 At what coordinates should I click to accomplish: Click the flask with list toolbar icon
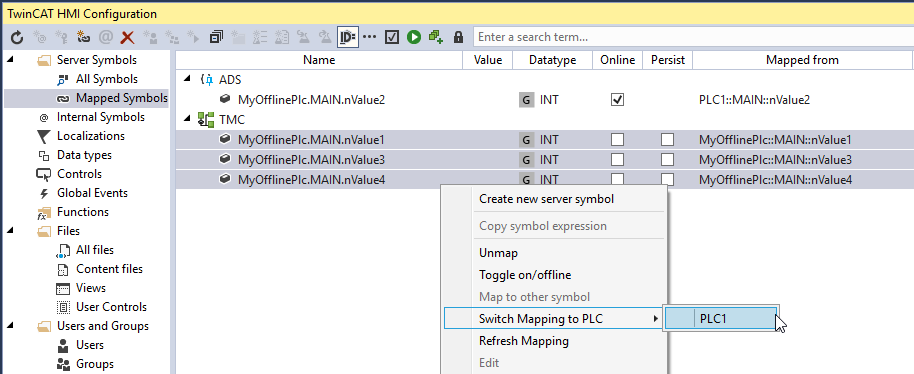260,37
